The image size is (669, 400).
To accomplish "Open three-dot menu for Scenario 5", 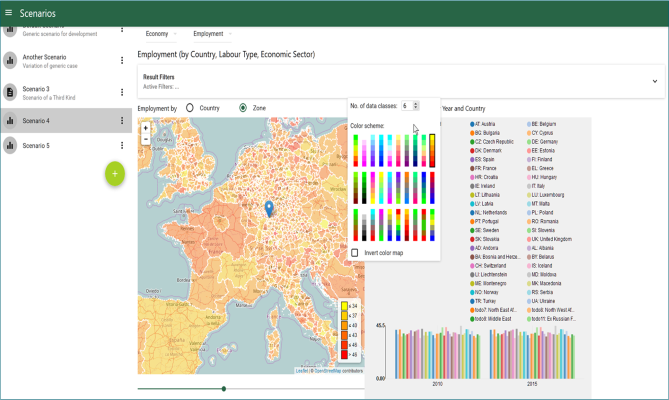I will tap(122, 145).
